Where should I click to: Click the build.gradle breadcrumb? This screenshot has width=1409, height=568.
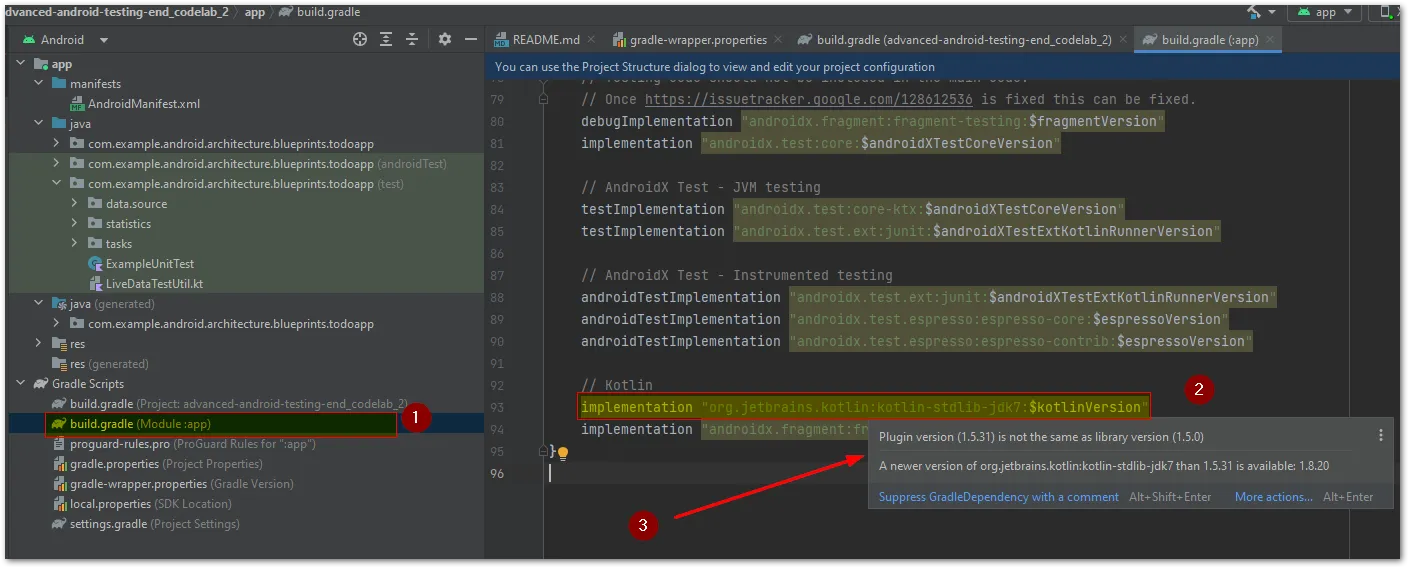tap(319, 12)
